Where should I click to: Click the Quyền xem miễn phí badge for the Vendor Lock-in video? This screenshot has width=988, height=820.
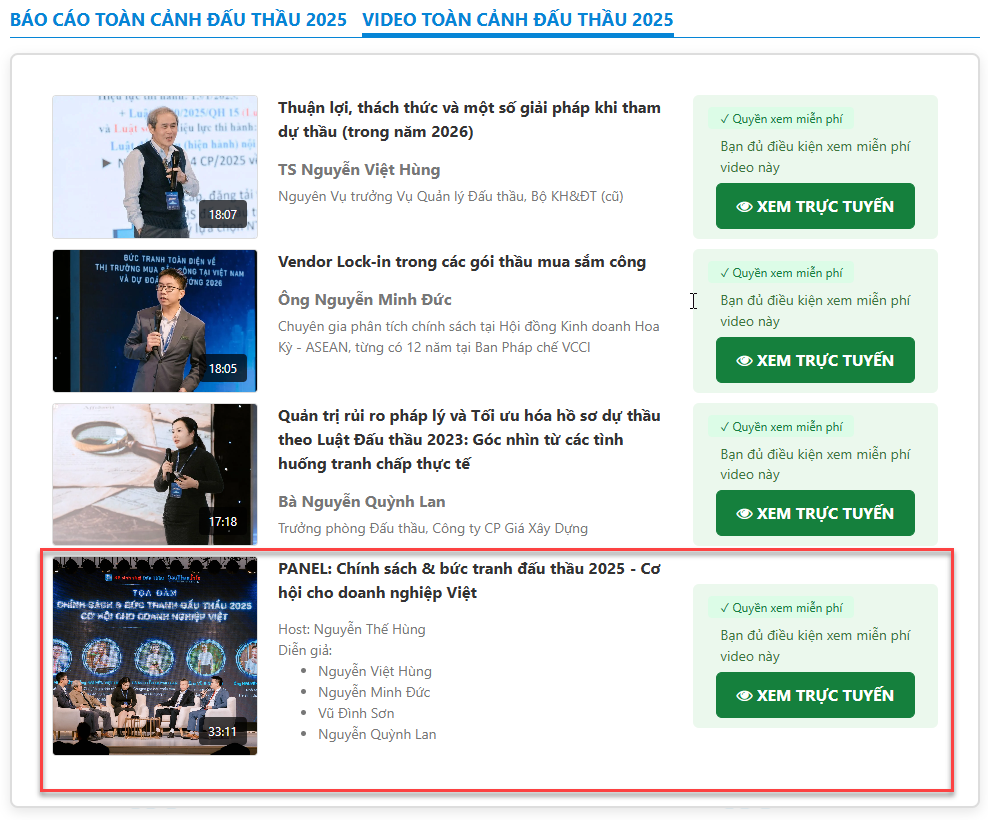pyautogui.click(x=780, y=273)
